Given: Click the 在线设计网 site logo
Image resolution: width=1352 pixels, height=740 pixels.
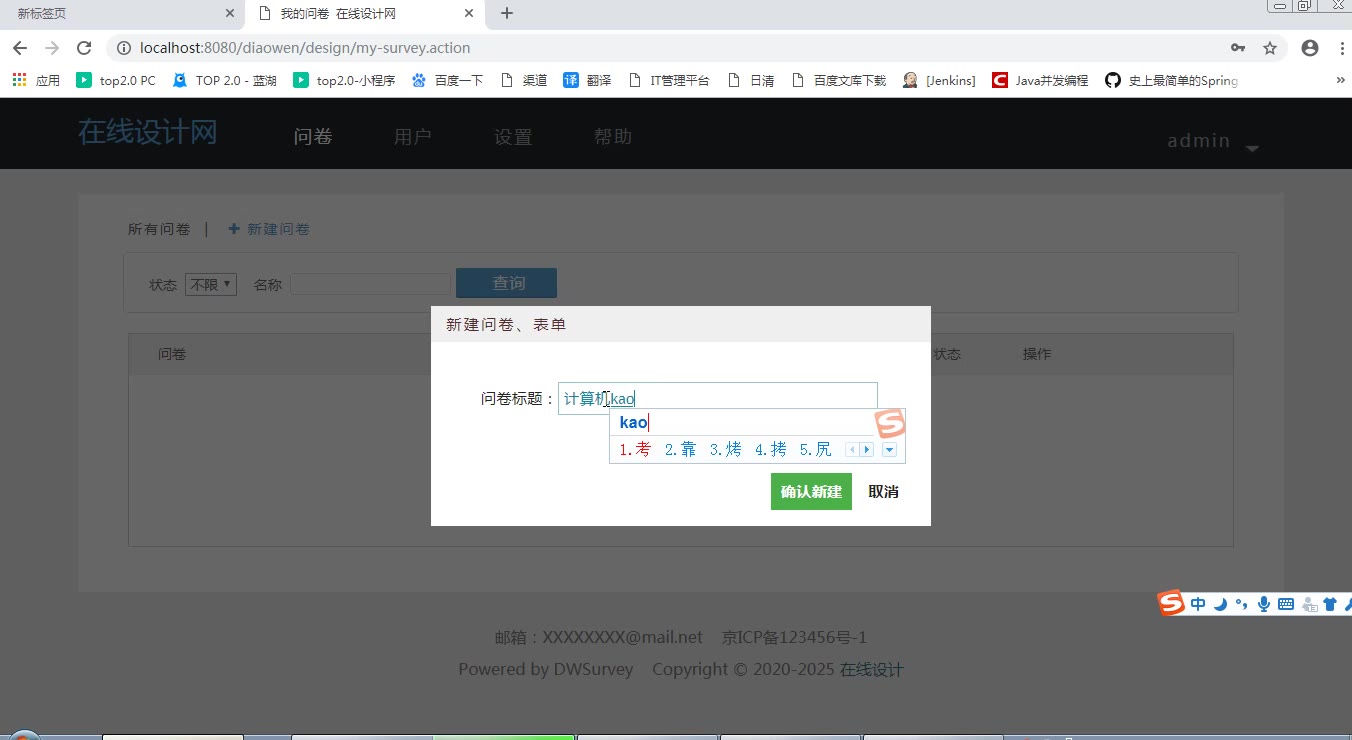Looking at the screenshot, I should pos(148,132).
